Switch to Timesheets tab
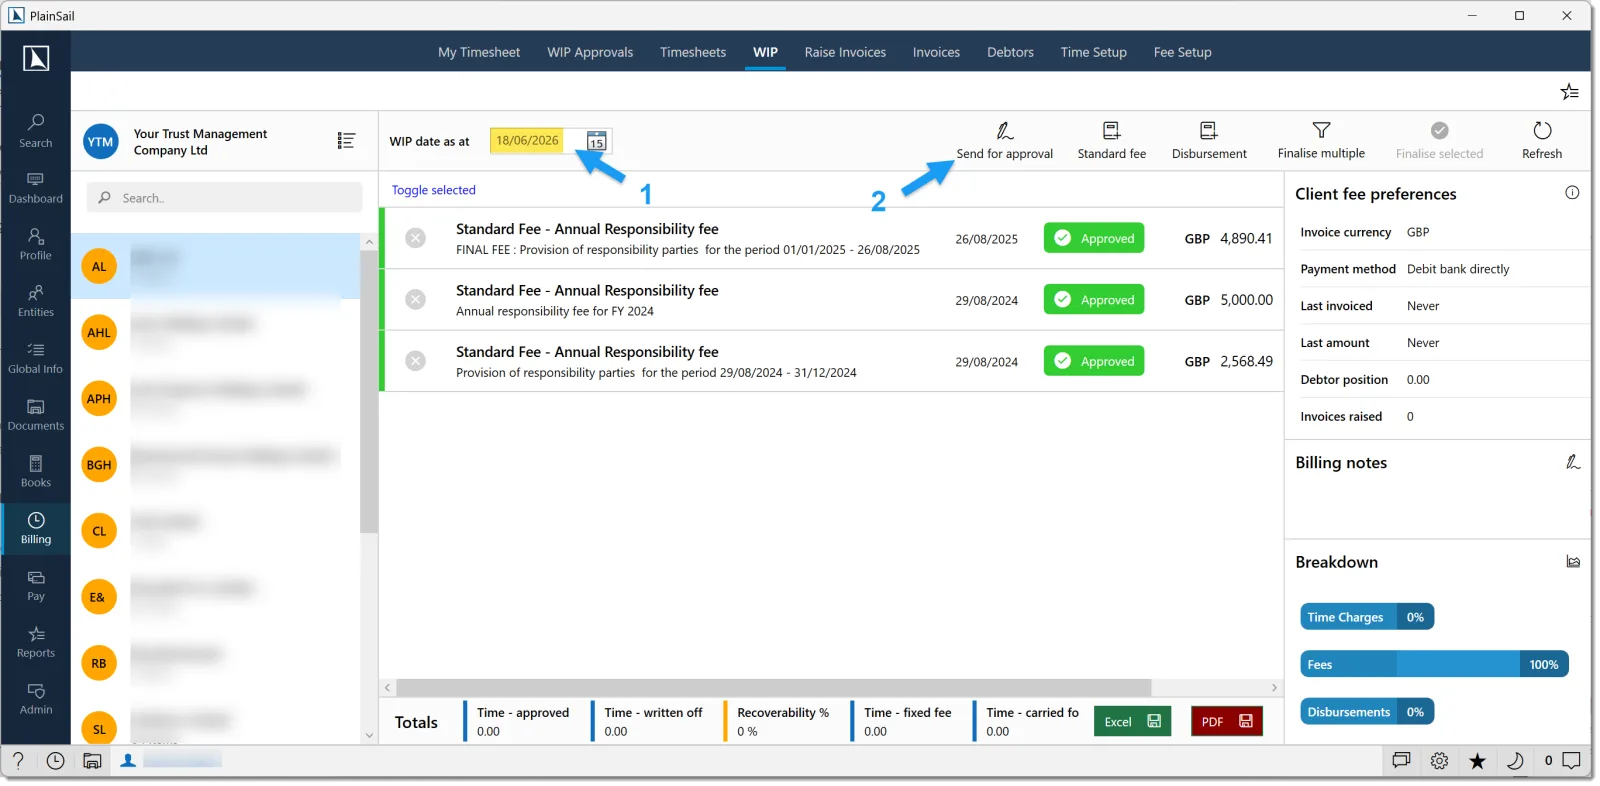The width and height of the screenshot is (1600, 786). (693, 52)
